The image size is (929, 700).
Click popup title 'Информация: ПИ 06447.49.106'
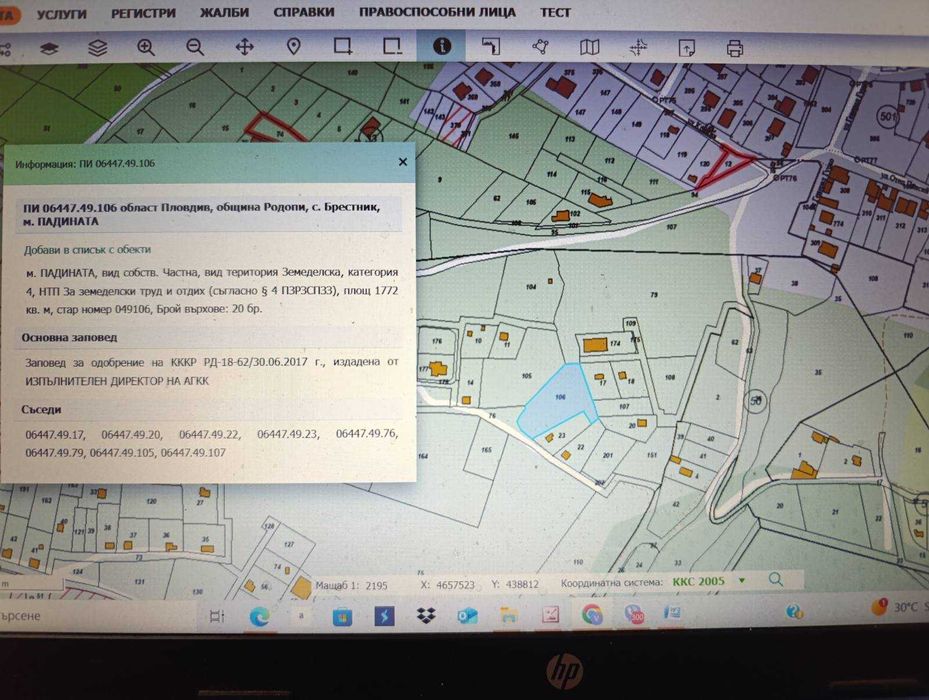click(85, 164)
